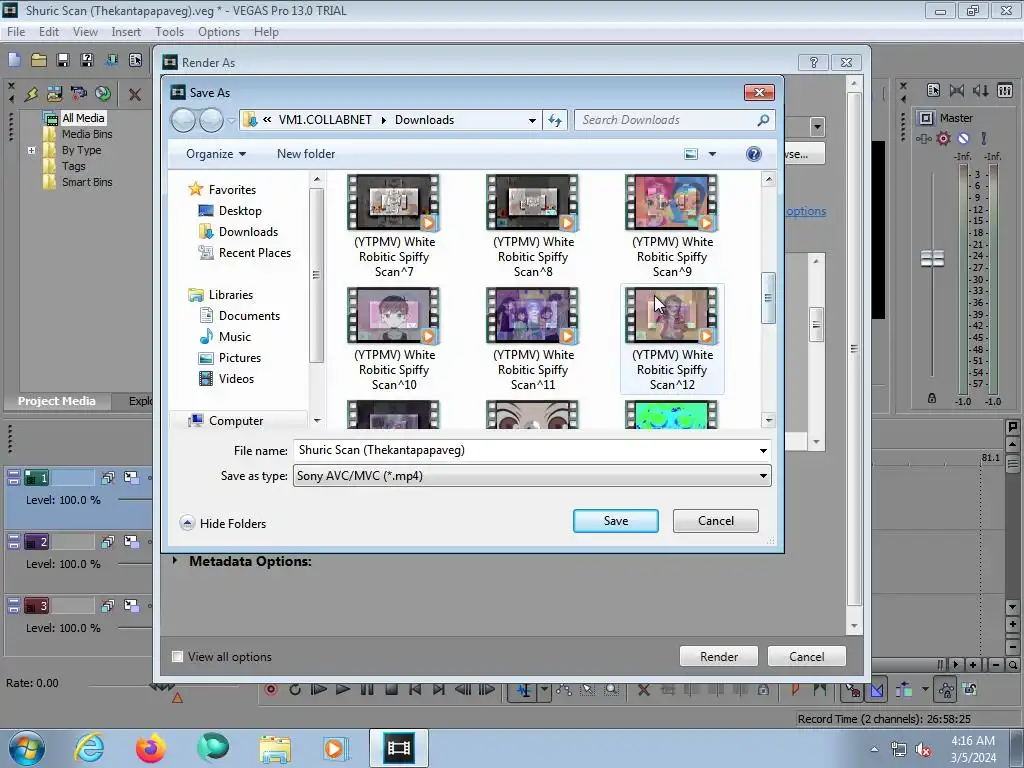The height and width of the screenshot is (768, 1024).
Task: Click the lightning bolt icon in Project Media
Action: pos(31,94)
